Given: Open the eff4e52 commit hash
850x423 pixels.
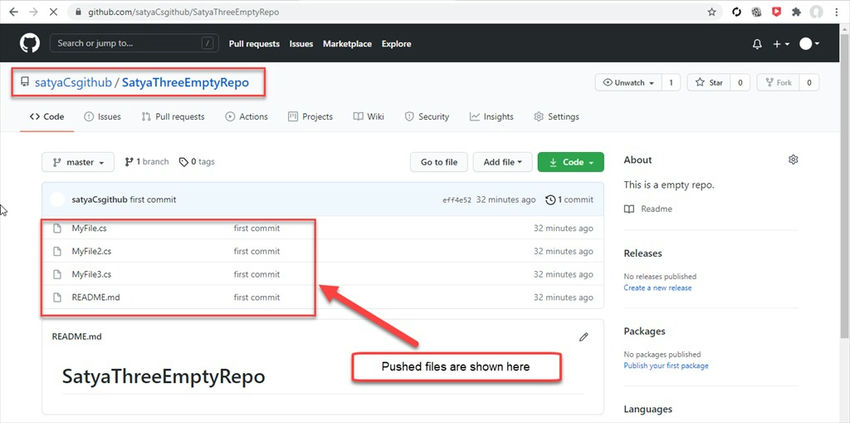Looking at the screenshot, I should (x=457, y=200).
